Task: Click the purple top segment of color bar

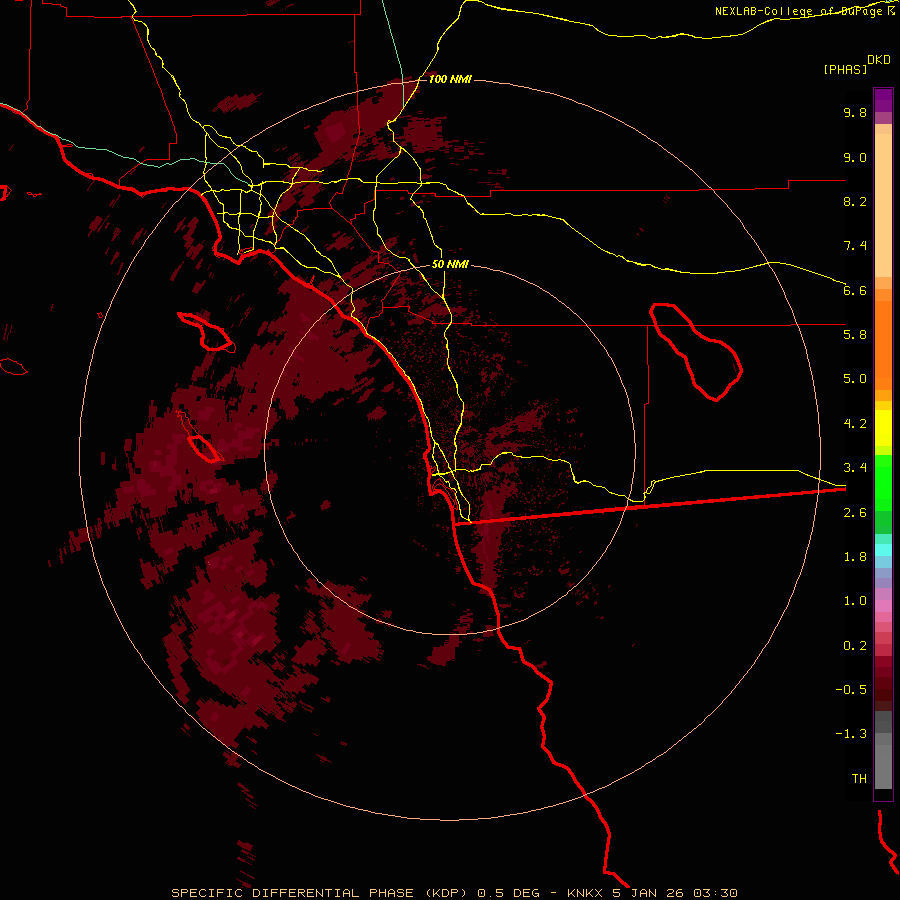Action: tap(883, 100)
